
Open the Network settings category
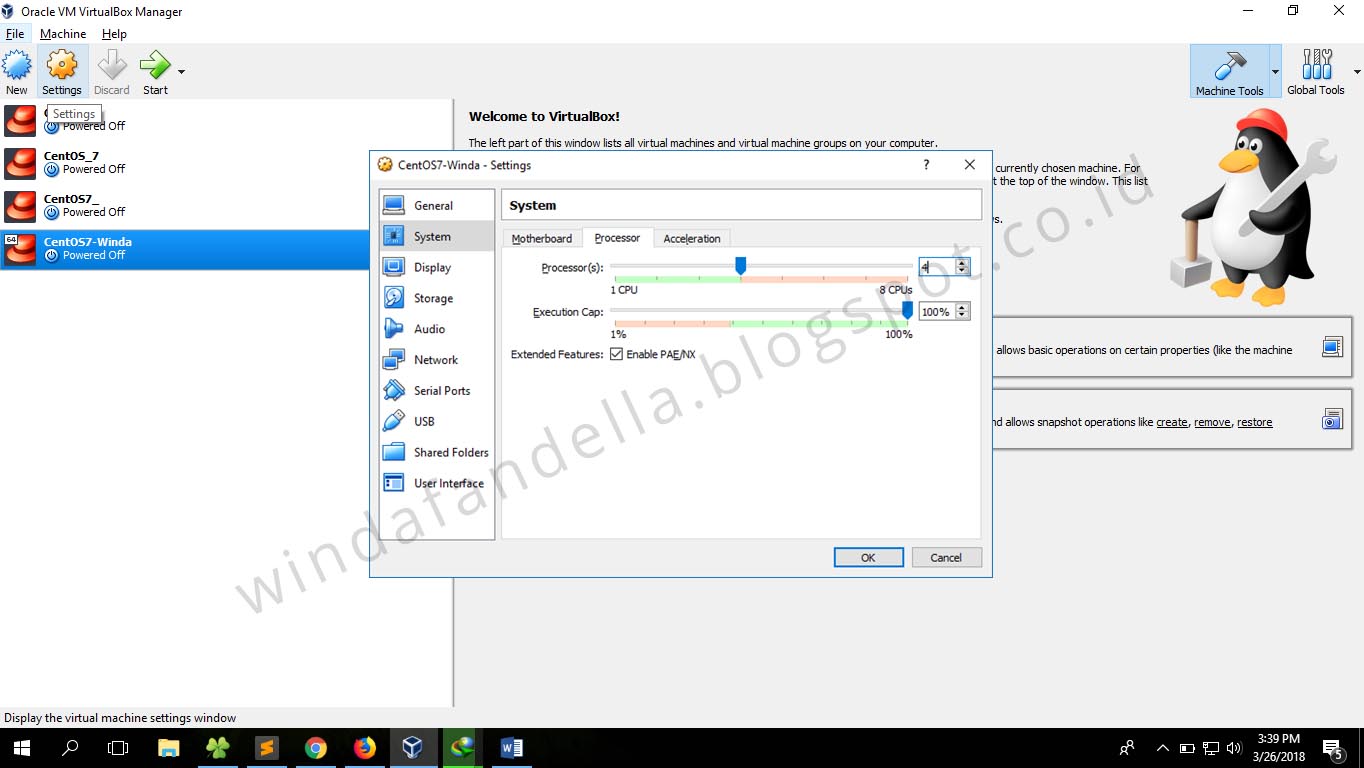click(x=437, y=360)
